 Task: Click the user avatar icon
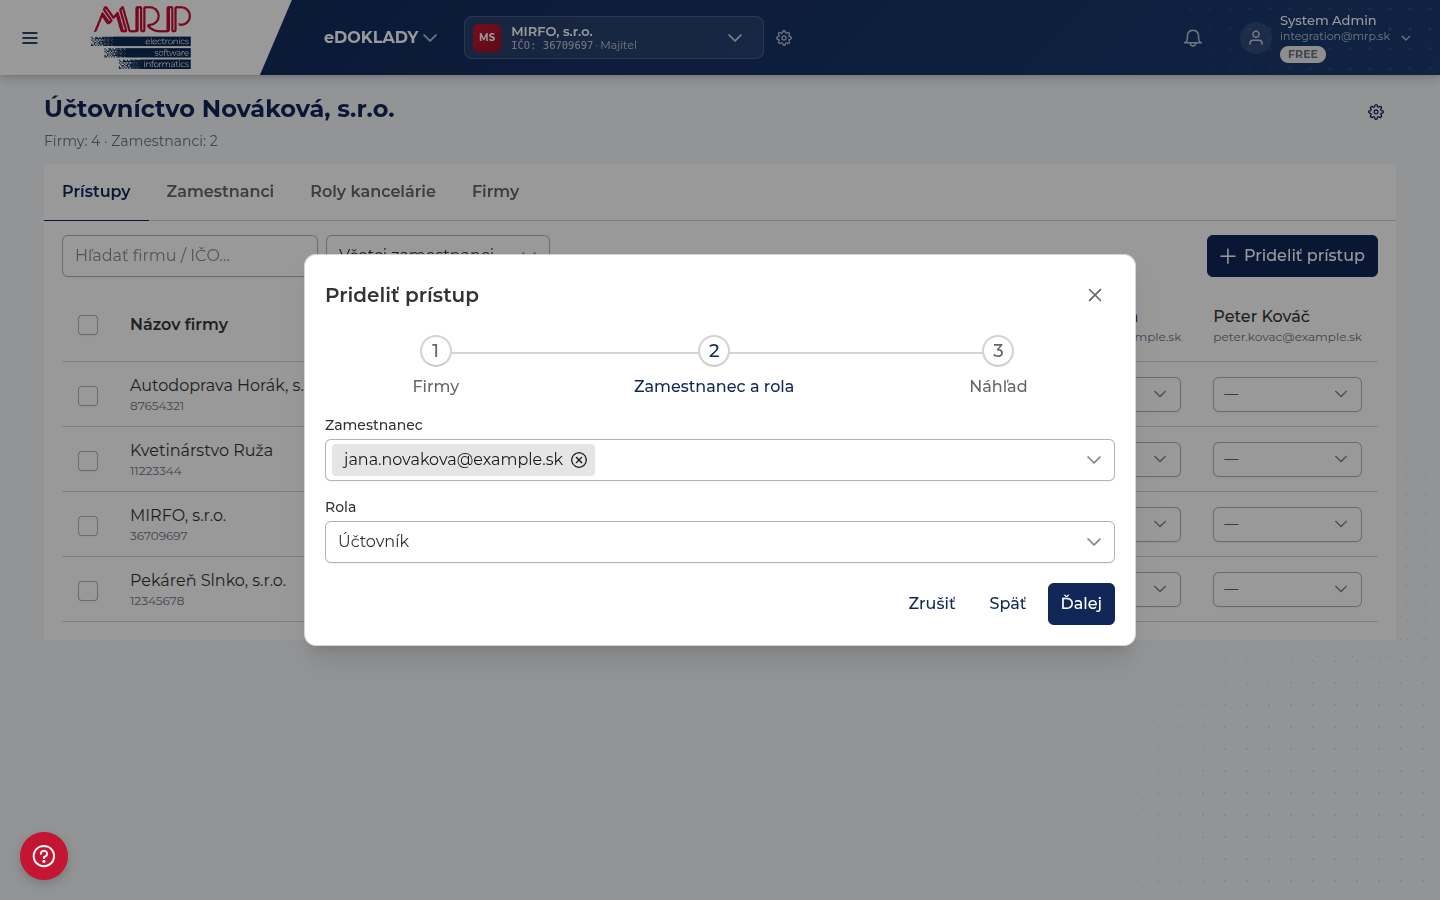coord(1256,38)
